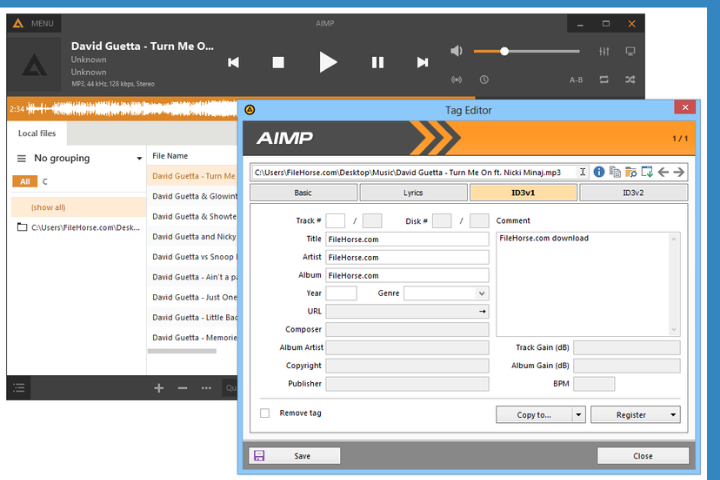Mute sound via speaker icon
Screen dimensions: 720x480
456,51
